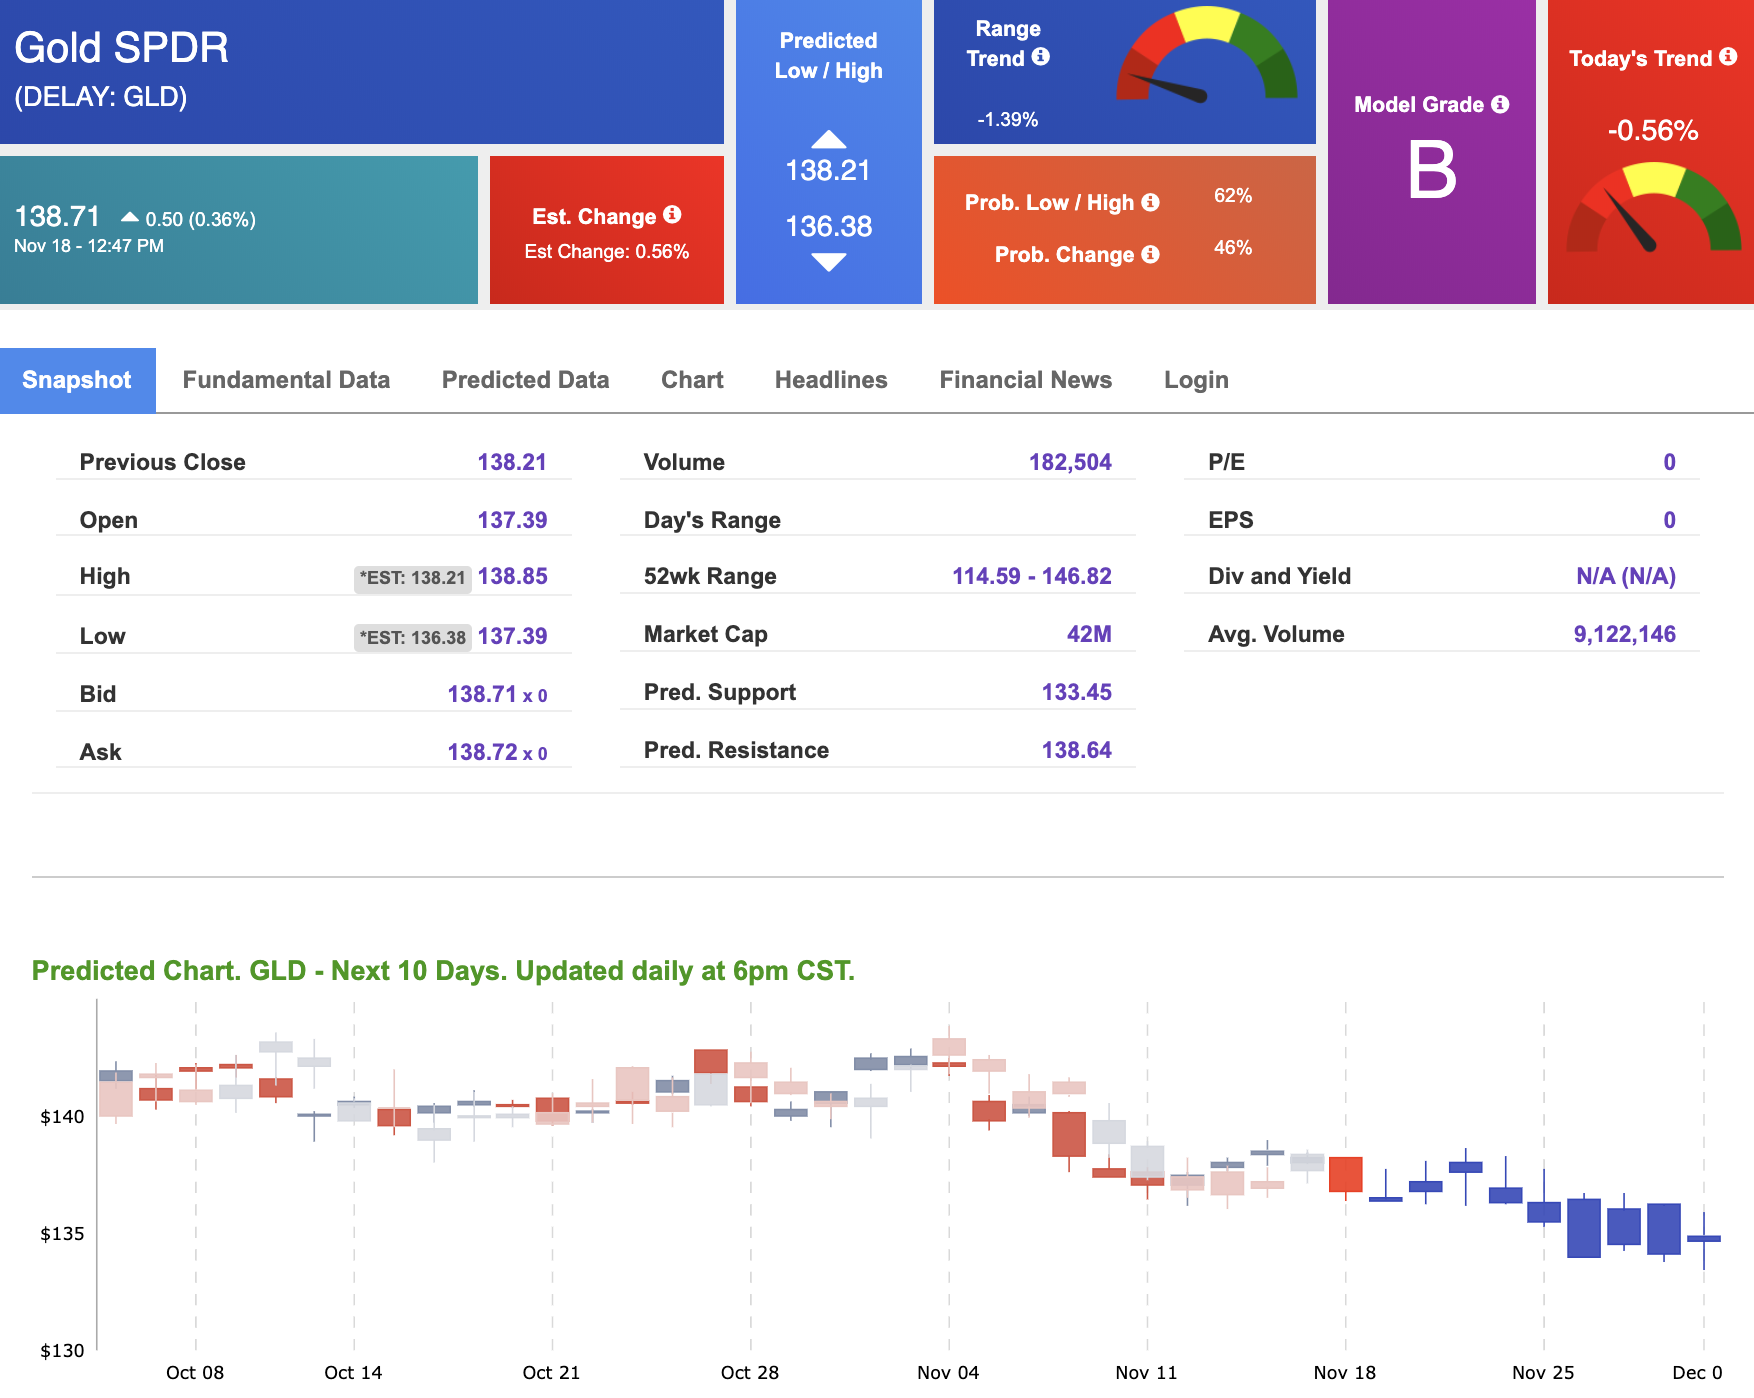
Task: Click the Model Grade letter B
Action: 1432,170
